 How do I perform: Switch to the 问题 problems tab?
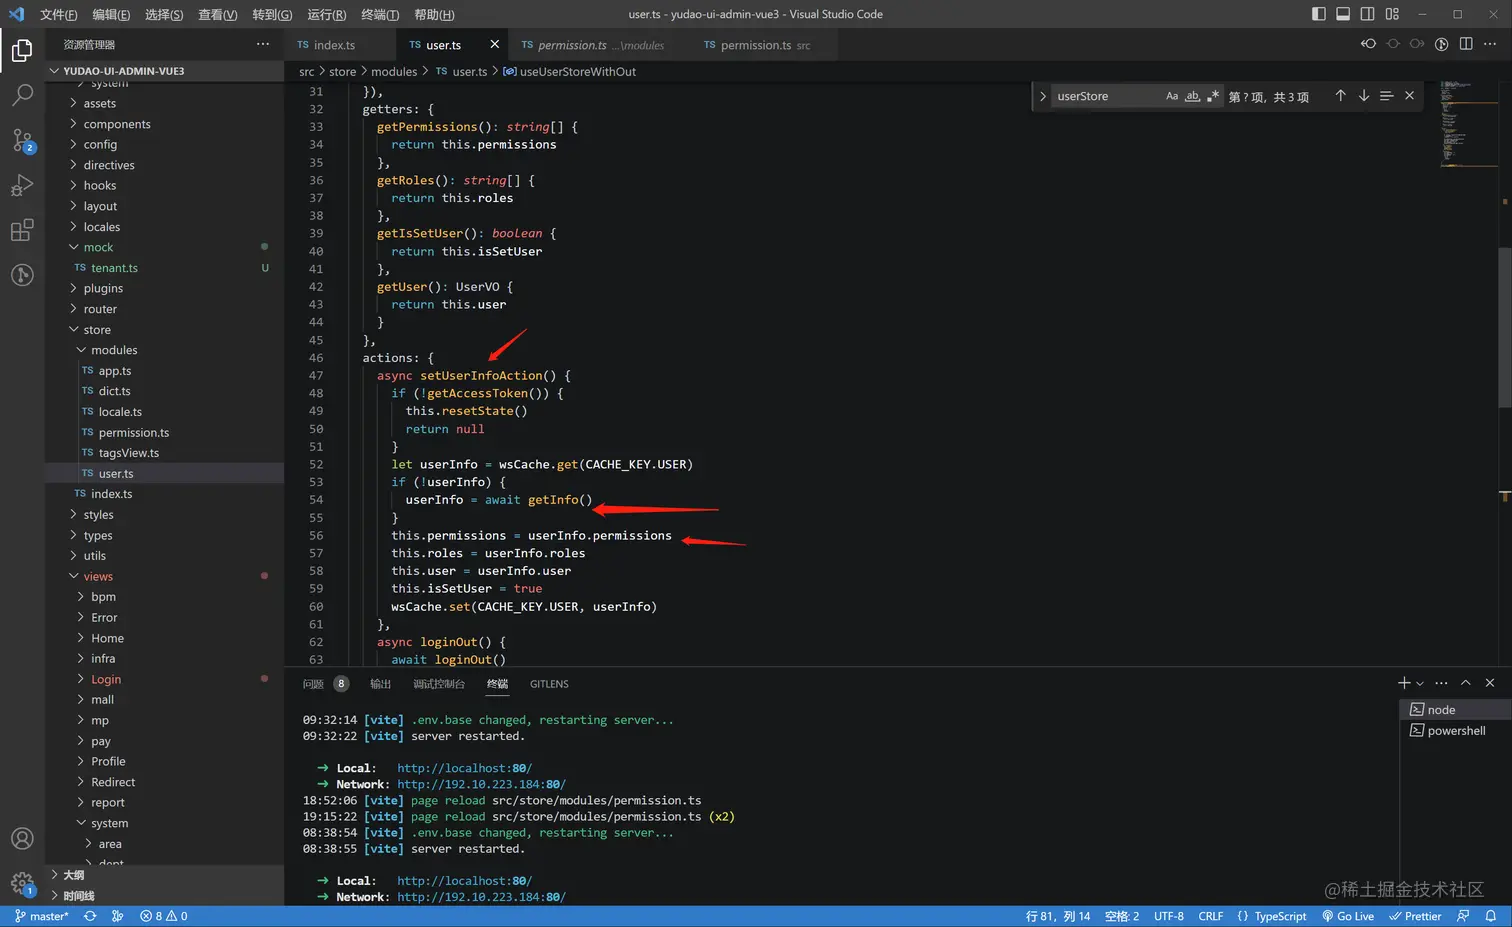click(x=313, y=684)
